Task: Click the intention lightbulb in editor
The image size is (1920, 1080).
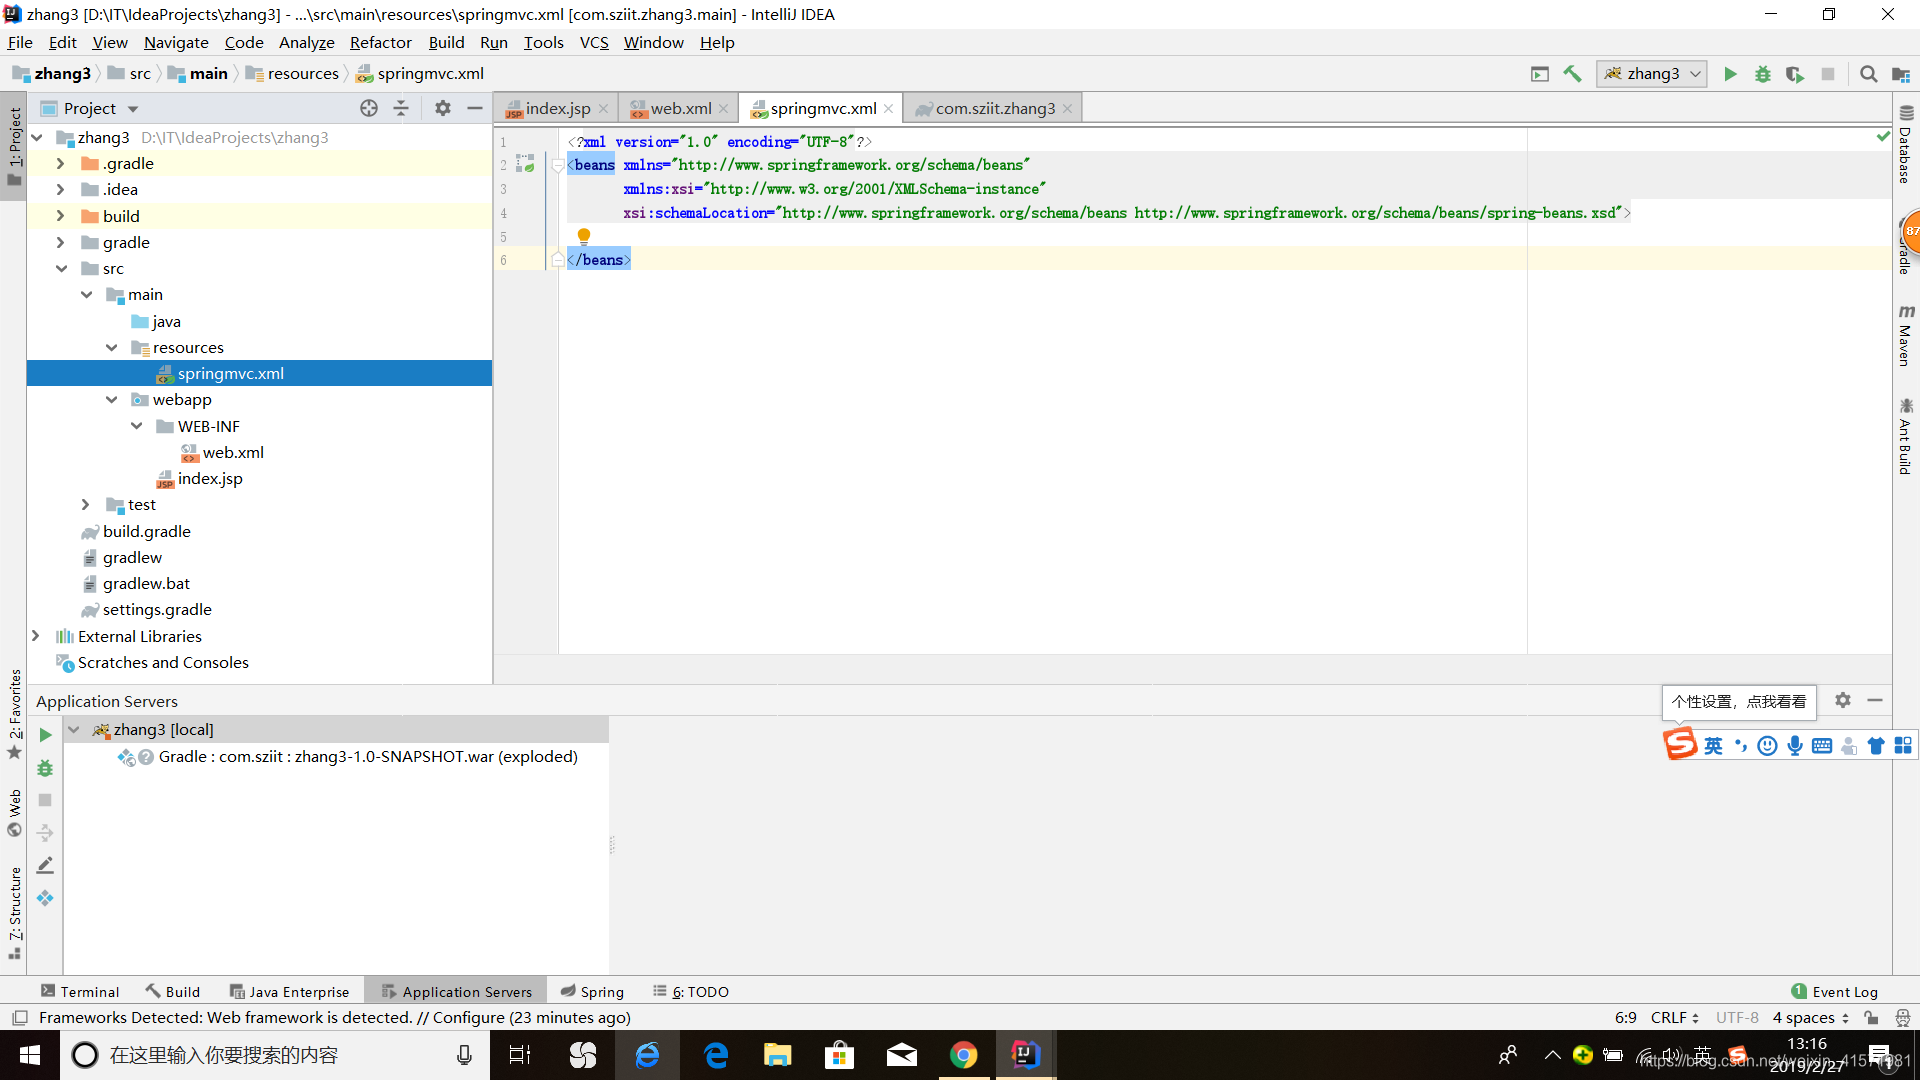Action: pyautogui.click(x=584, y=236)
